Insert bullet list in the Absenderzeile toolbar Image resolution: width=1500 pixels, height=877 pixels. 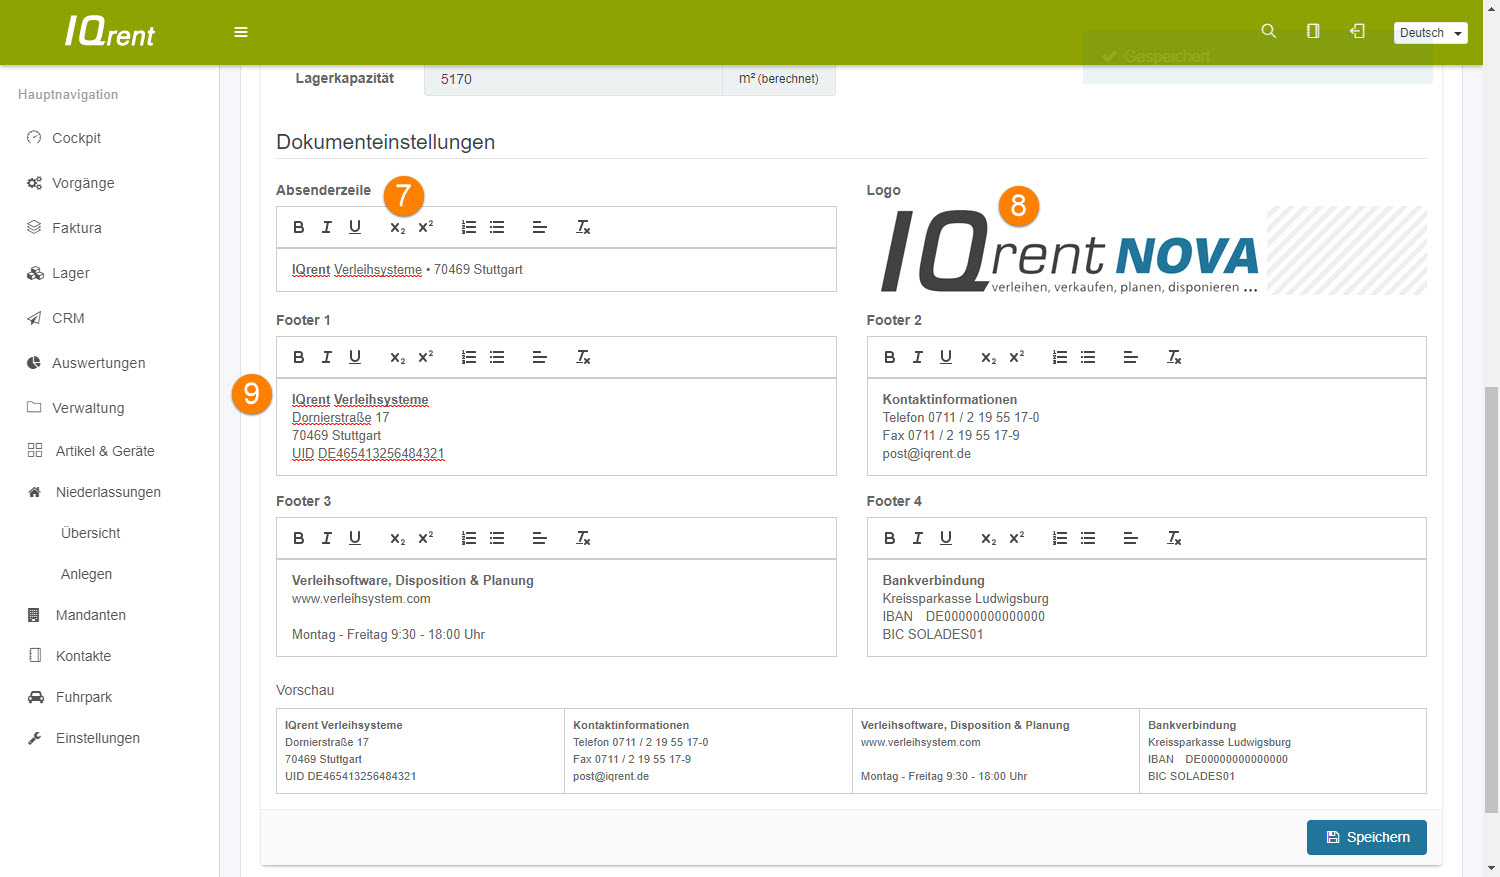tap(497, 227)
